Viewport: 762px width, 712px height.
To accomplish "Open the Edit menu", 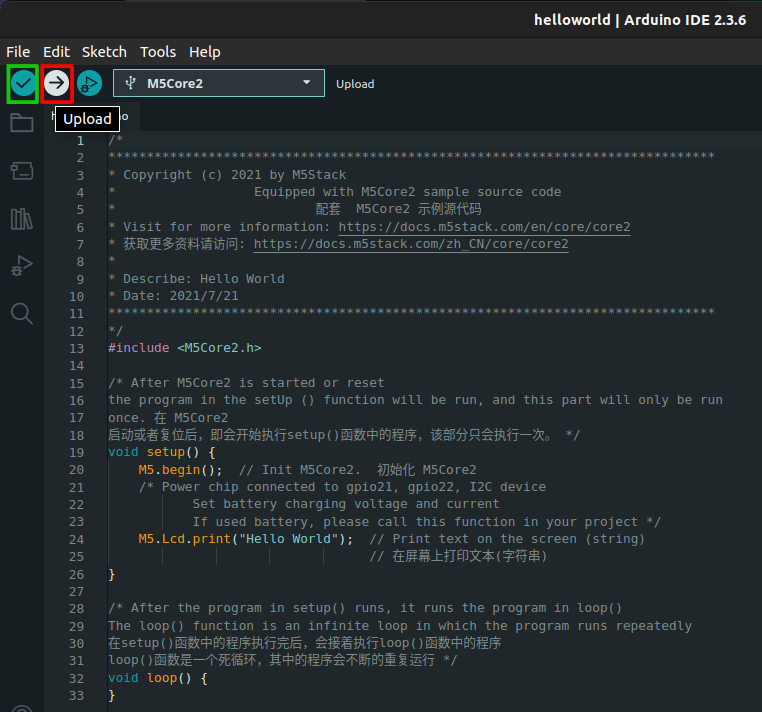I will click(56, 52).
